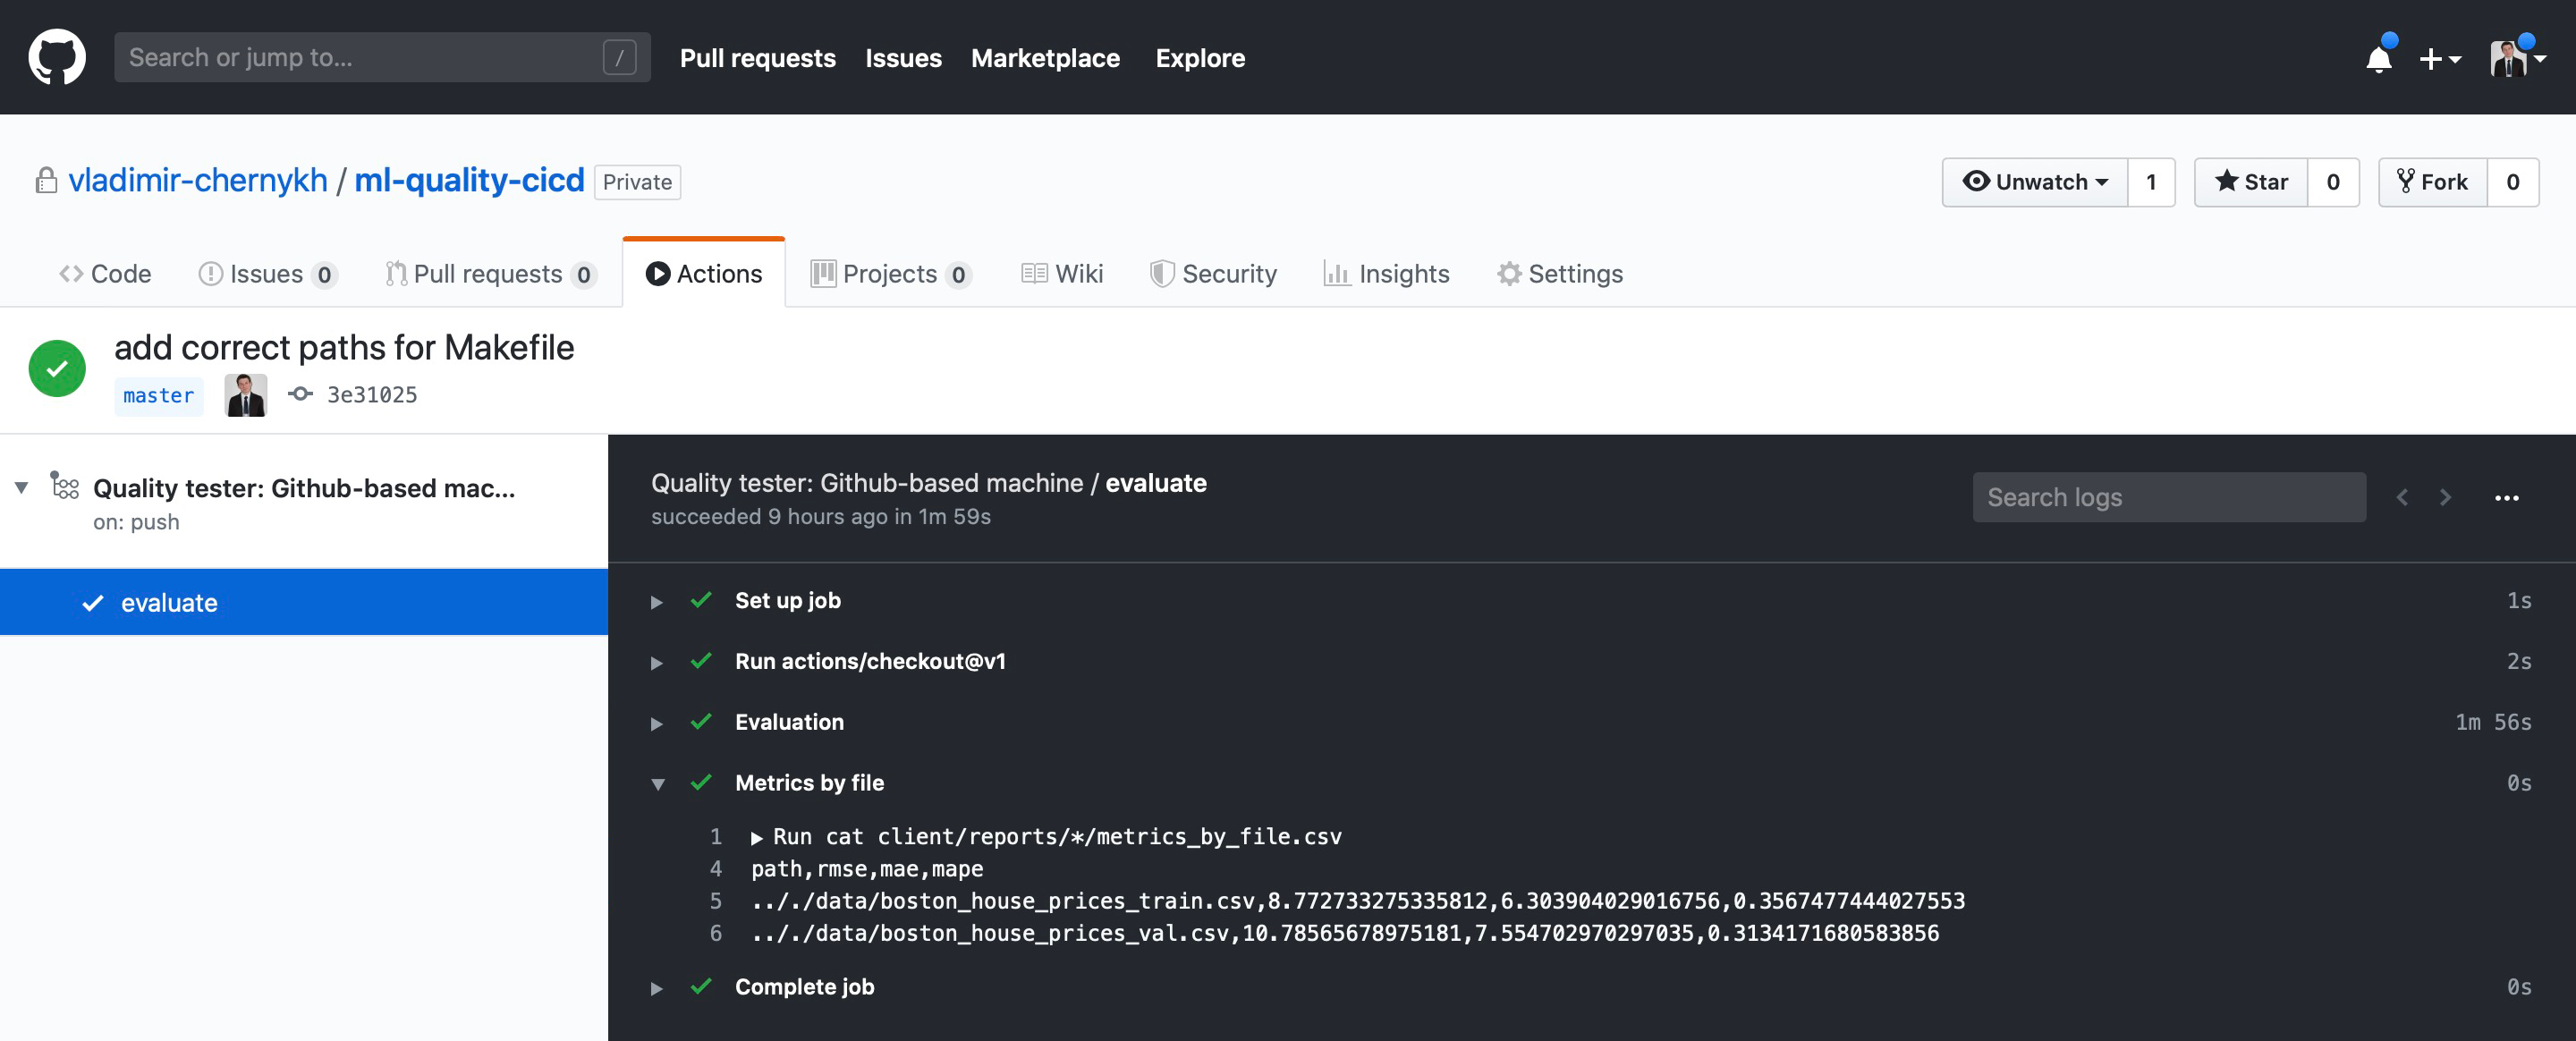Open Issues in top navigation

903,58
